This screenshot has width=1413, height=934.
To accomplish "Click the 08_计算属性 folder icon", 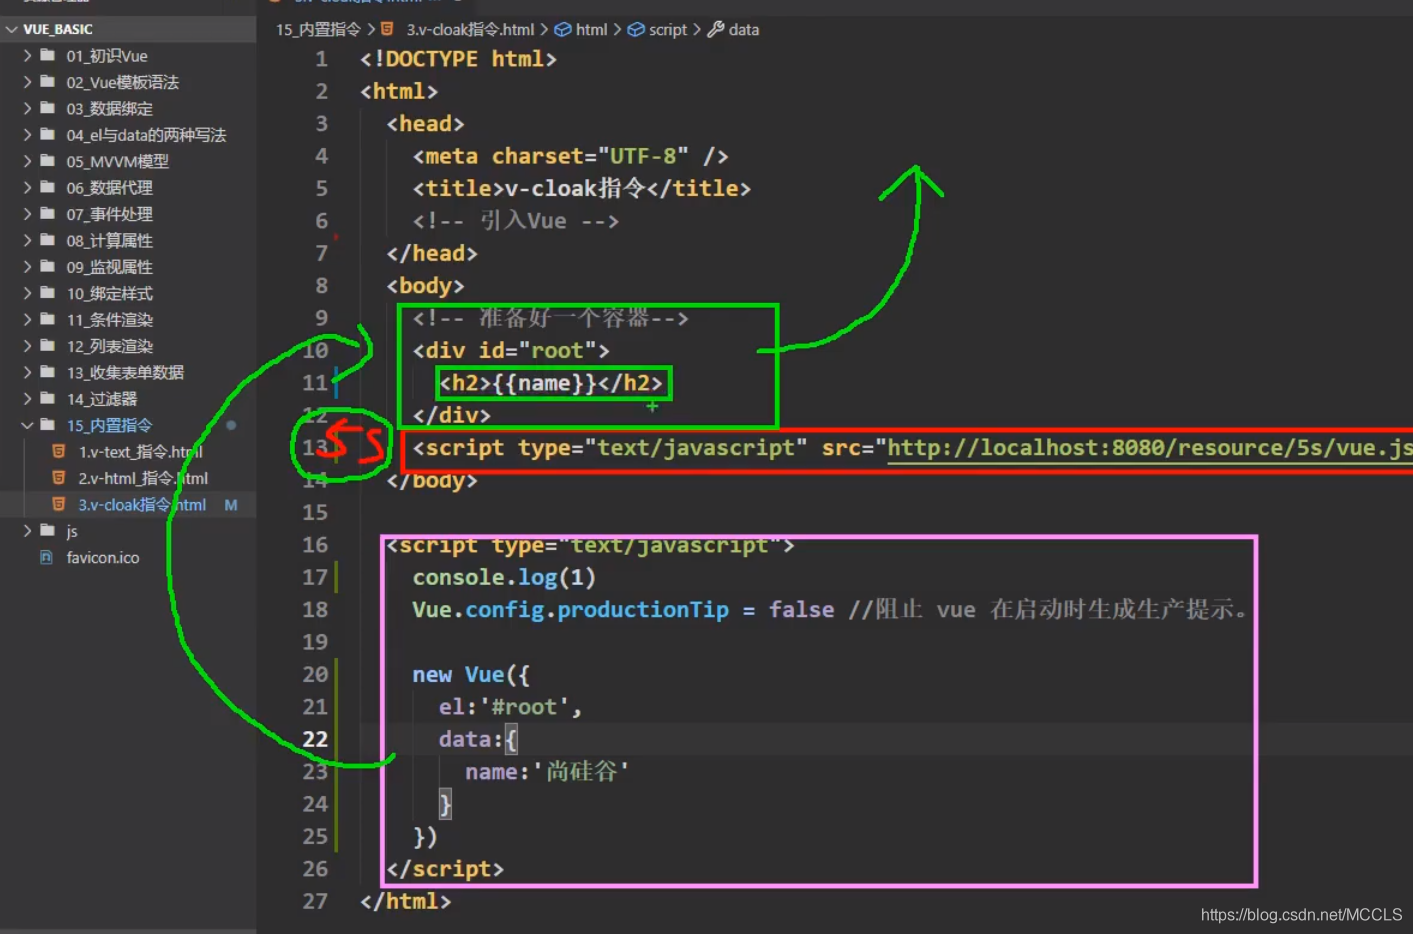I will pos(47,240).
